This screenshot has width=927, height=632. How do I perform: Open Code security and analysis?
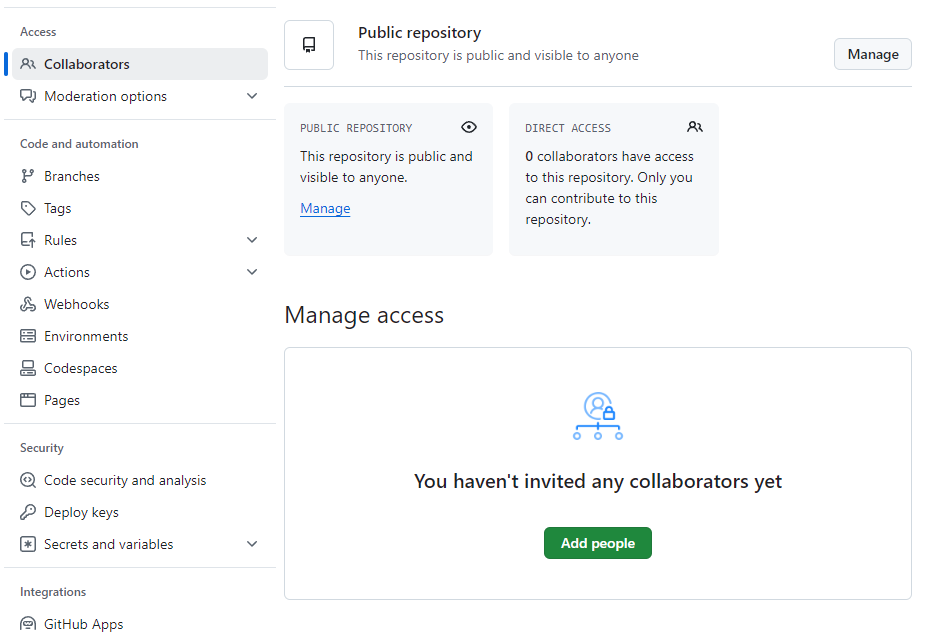140,480
